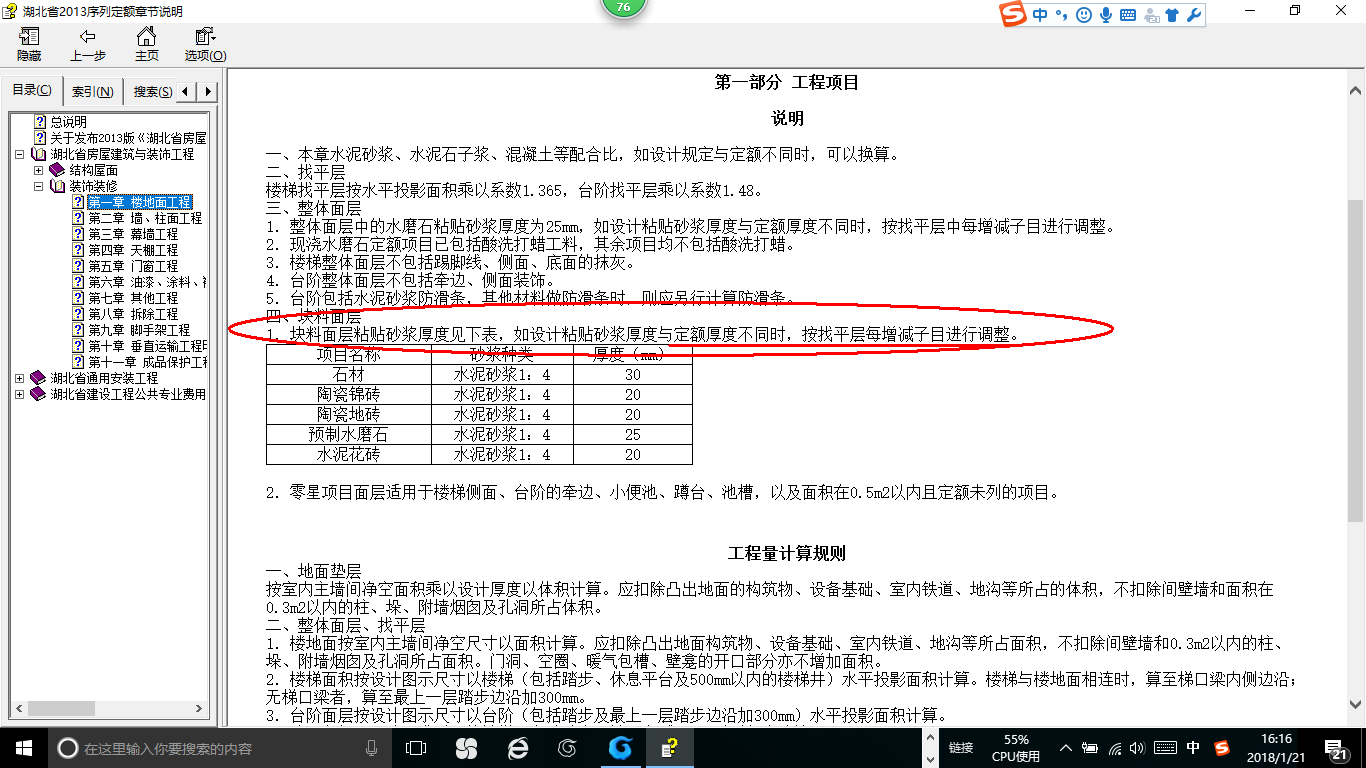
Task: Open the Wi-Fi network tray icon
Action: pyautogui.click(x=1115, y=748)
